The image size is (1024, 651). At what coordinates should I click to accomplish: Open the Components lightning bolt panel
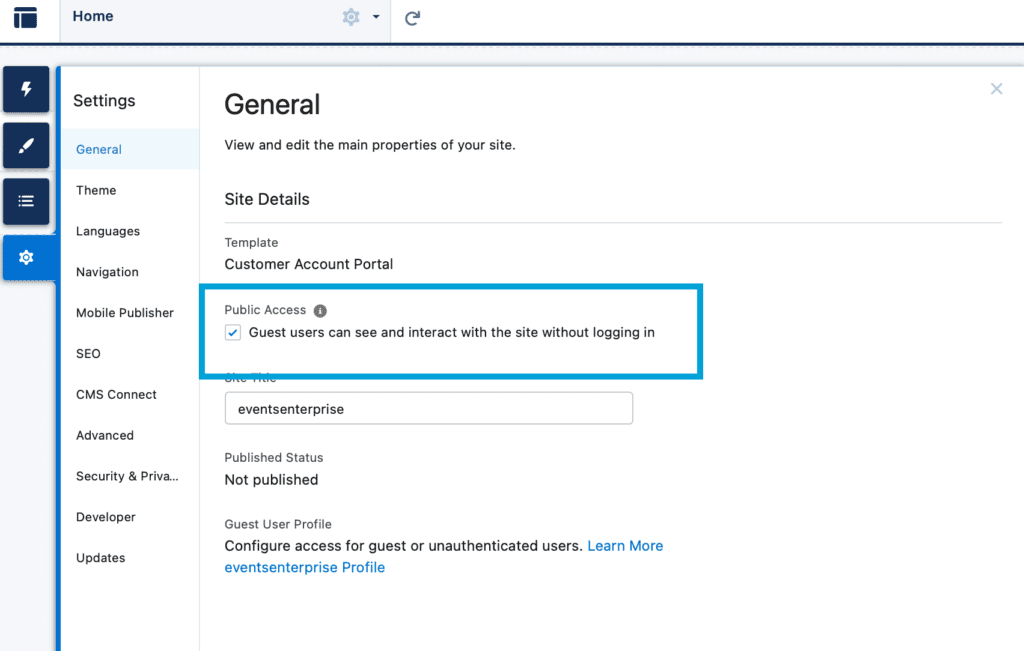[x=26, y=89]
